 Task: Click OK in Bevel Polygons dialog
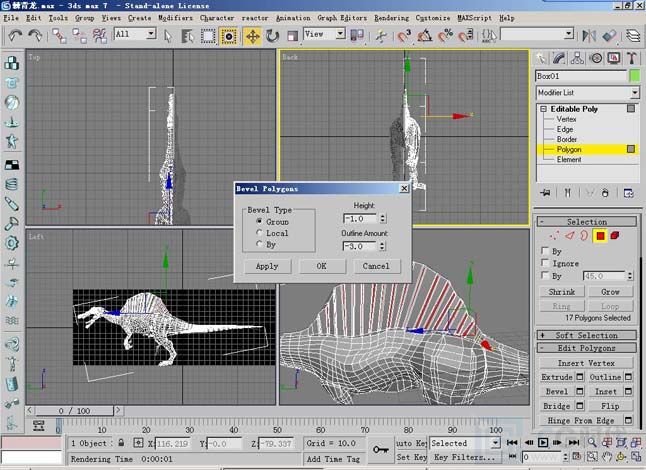(322, 266)
